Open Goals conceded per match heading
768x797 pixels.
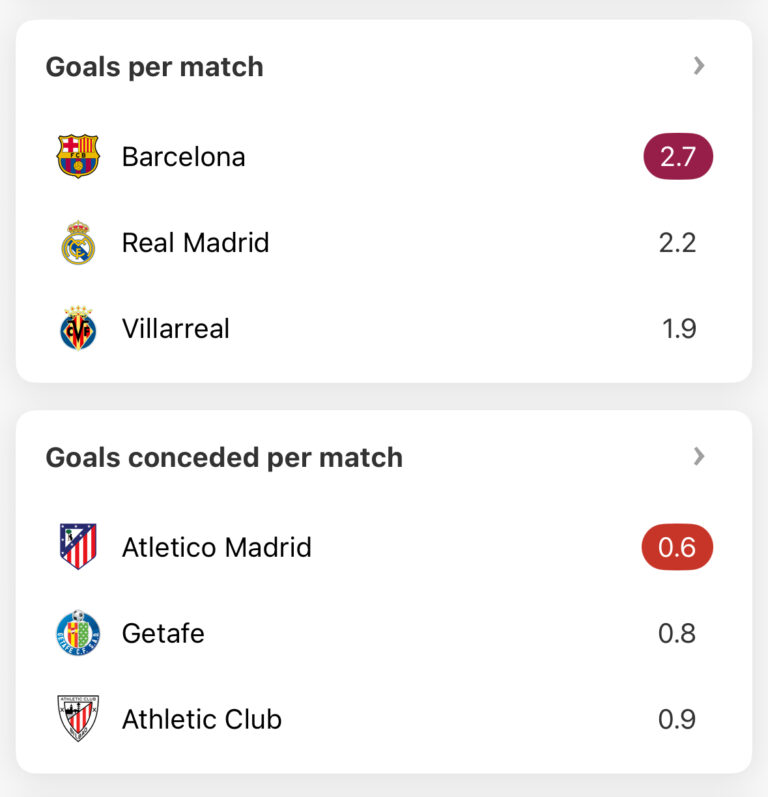[x=224, y=457]
